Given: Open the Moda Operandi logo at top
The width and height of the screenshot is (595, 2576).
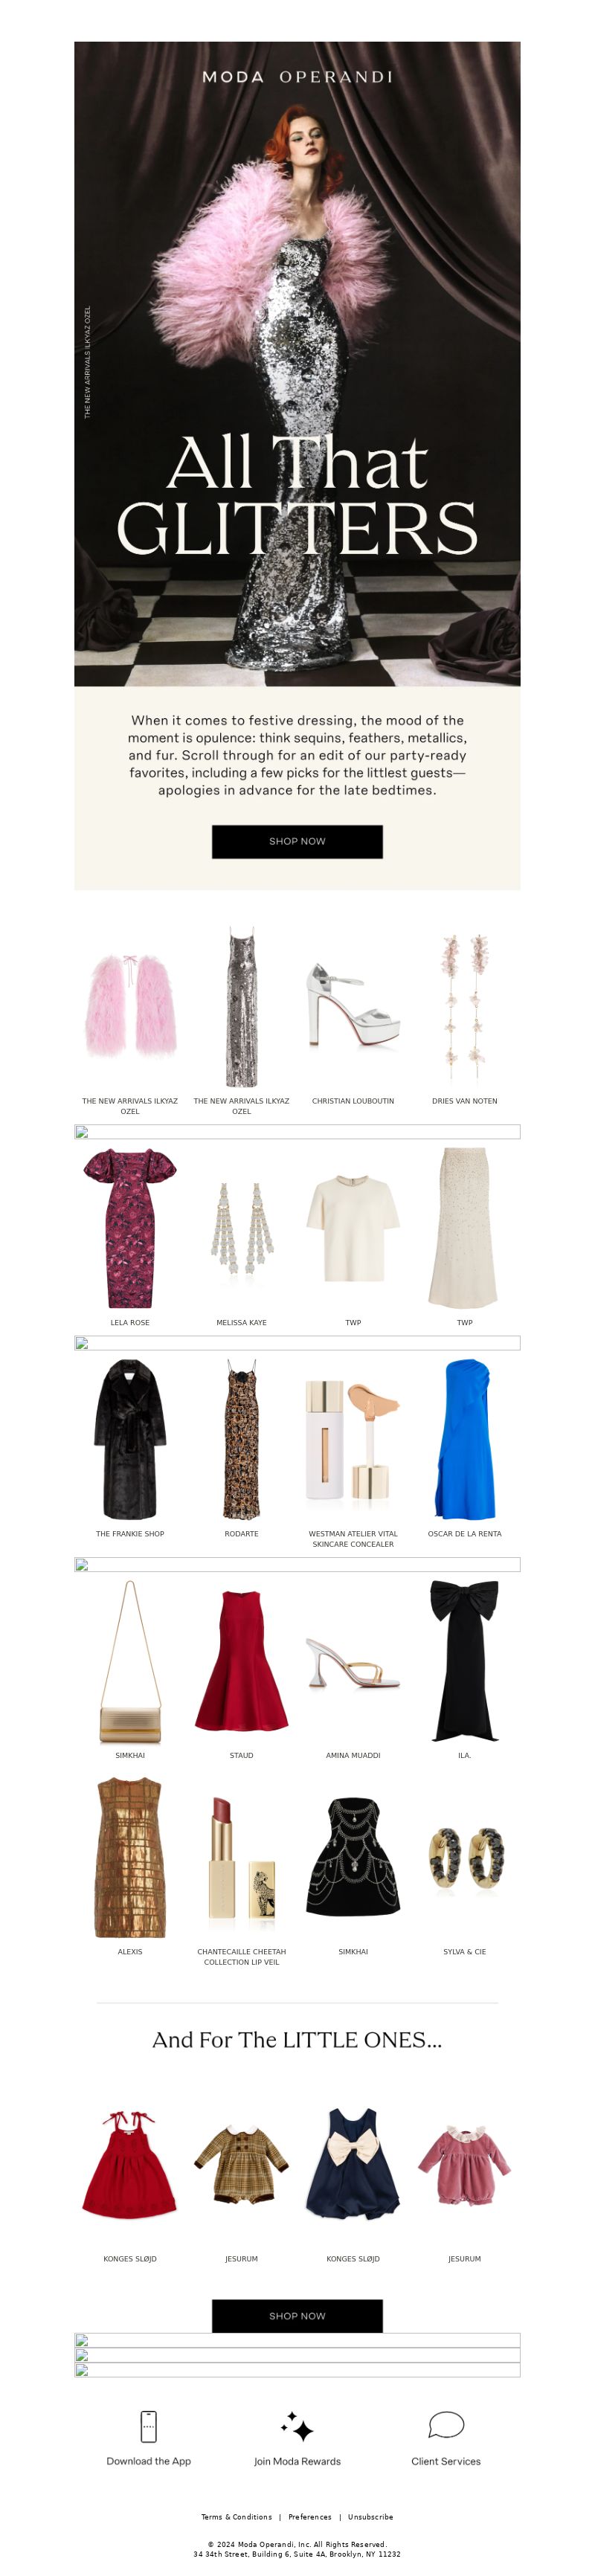Looking at the screenshot, I should click(297, 77).
